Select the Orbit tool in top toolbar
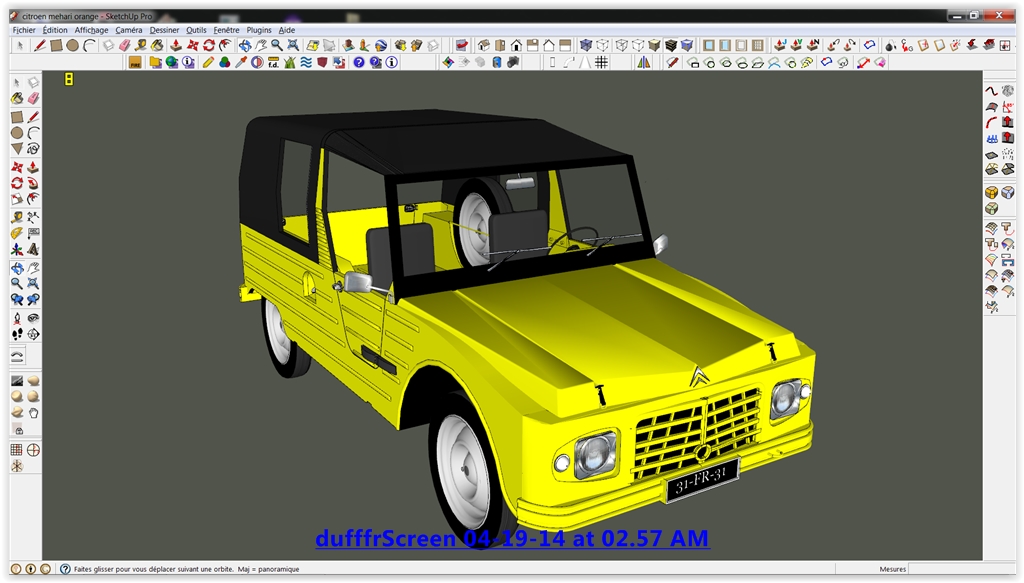Viewport: 1024px width, 583px height. coord(245,45)
